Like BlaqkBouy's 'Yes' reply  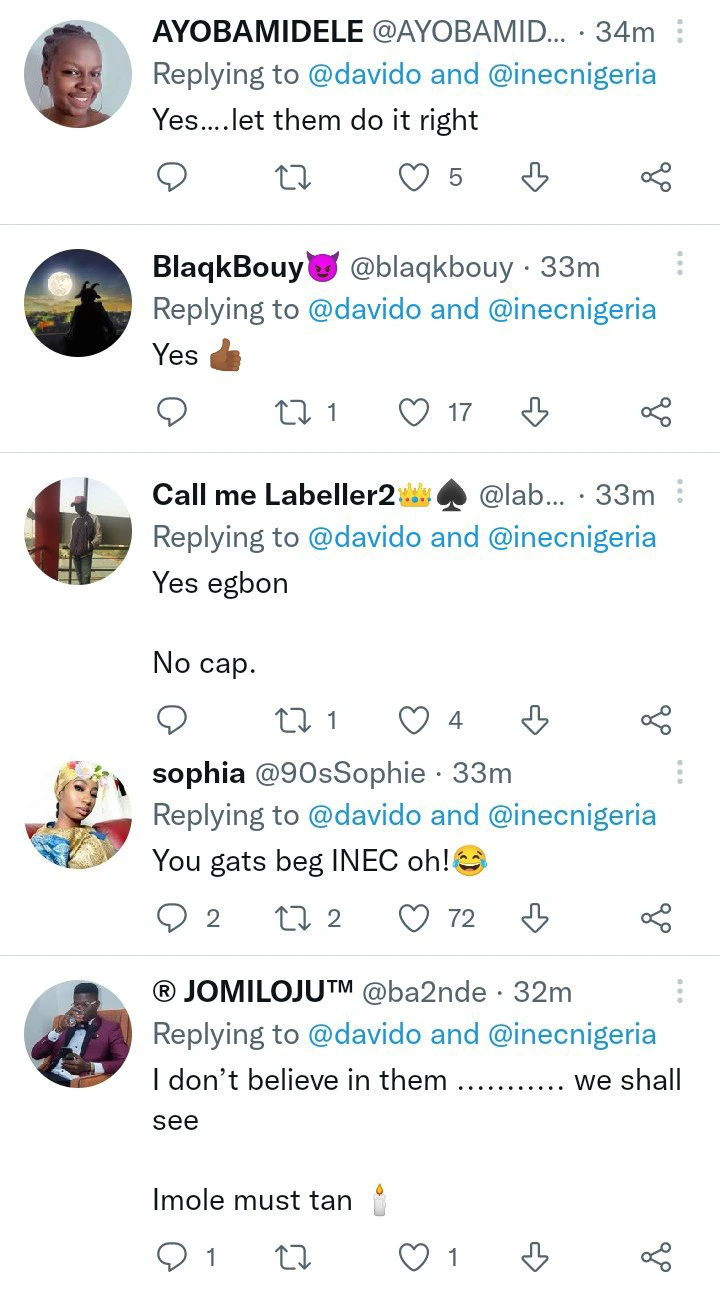click(414, 412)
